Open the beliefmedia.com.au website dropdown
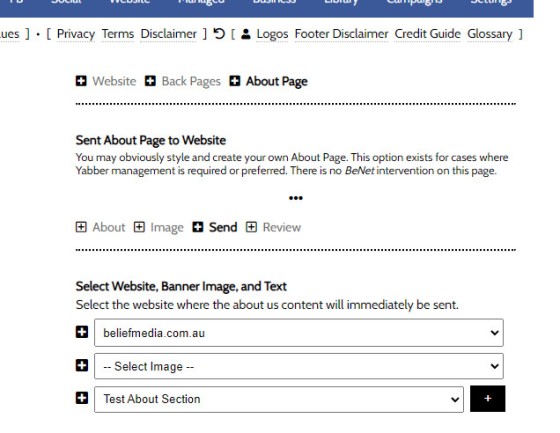The image size is (560, 433). pyautogui.click(x=299, y=333)
